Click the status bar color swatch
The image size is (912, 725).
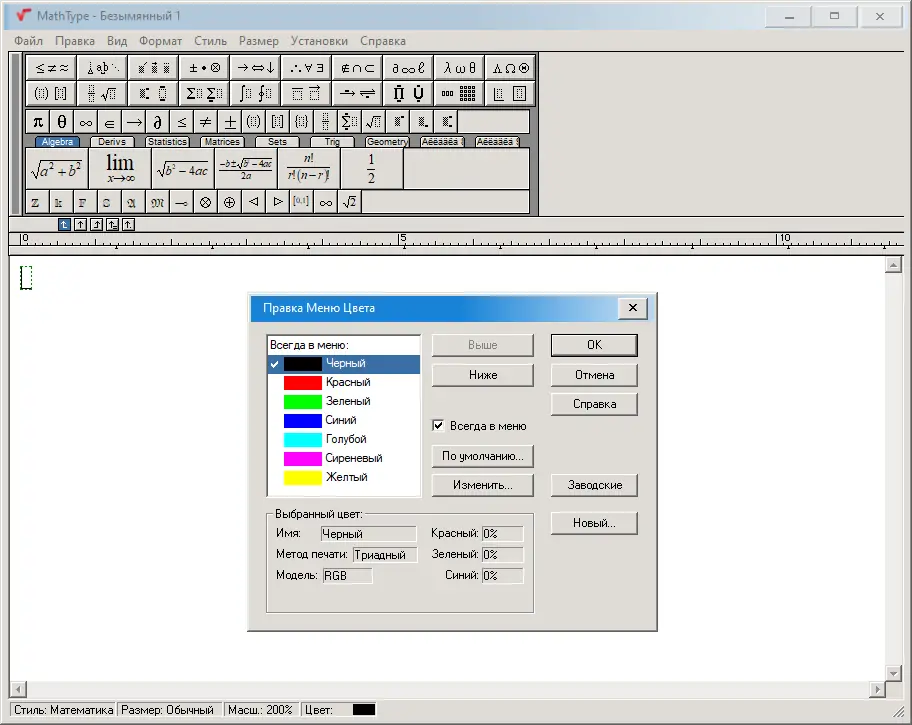364,710
